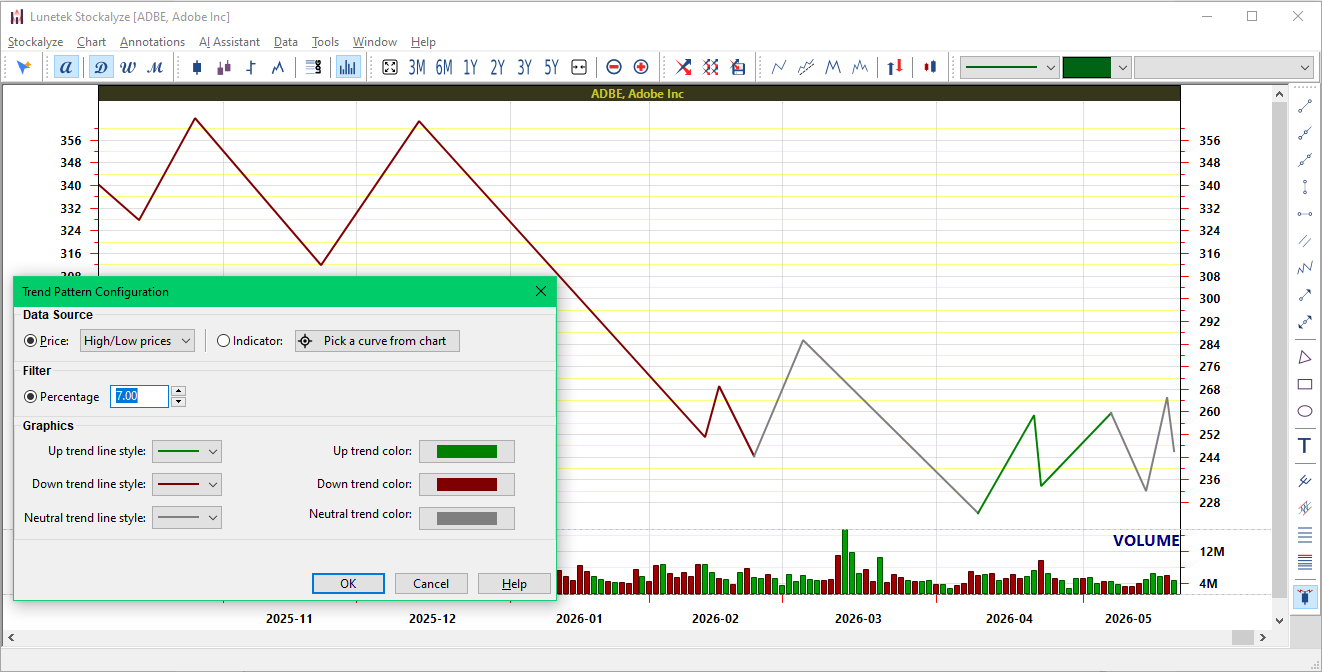The width and height of the screenshot is (1322, 672).
Task: Switch to Monthly period with M button
Action: (x=155, y=67)
